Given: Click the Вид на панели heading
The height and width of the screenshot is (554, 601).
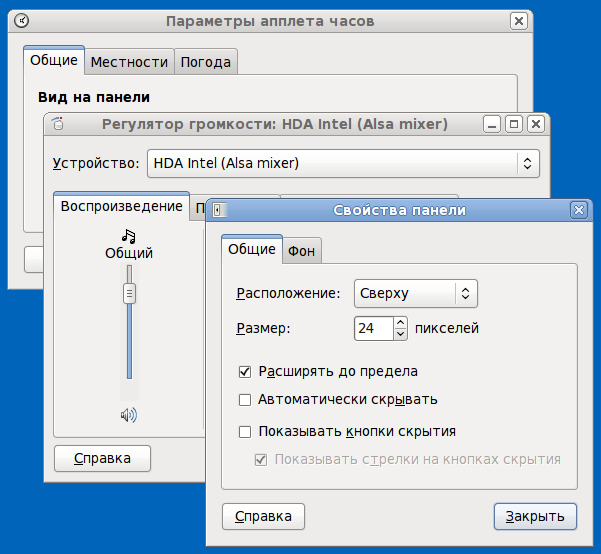Looking at the screenshot, I should point(94,97).
